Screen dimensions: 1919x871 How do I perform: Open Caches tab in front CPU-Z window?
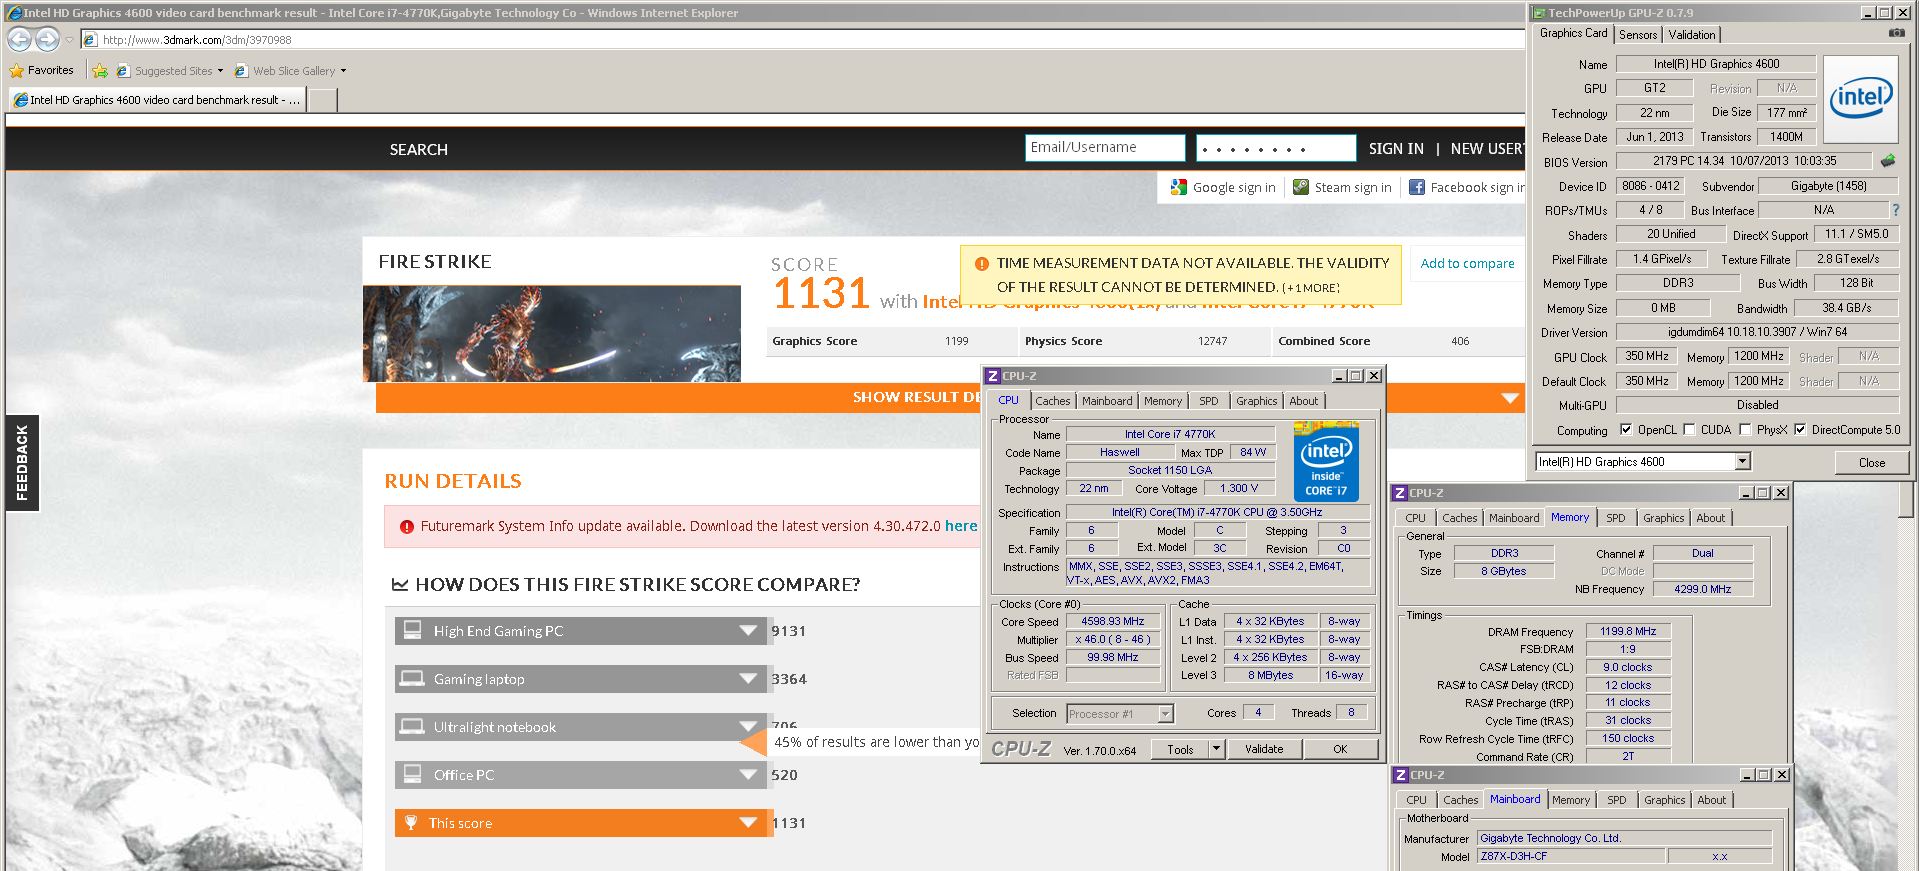[1052, 401]
